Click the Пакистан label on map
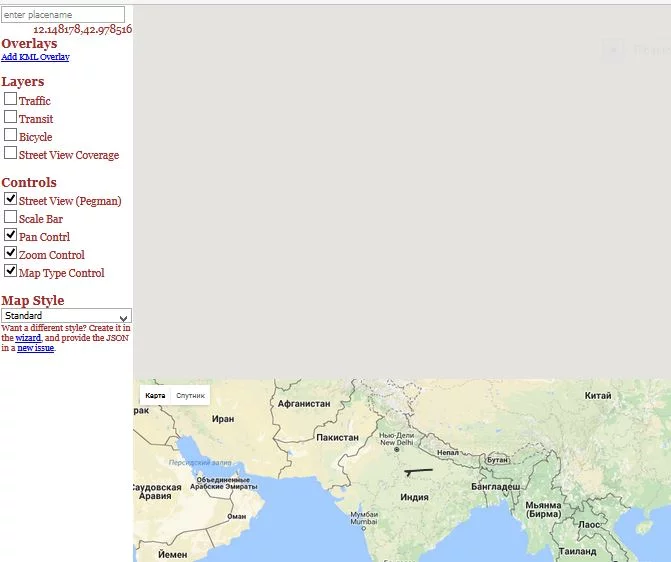This screenshot has height=562, width=671. click(x=337, y=437)
